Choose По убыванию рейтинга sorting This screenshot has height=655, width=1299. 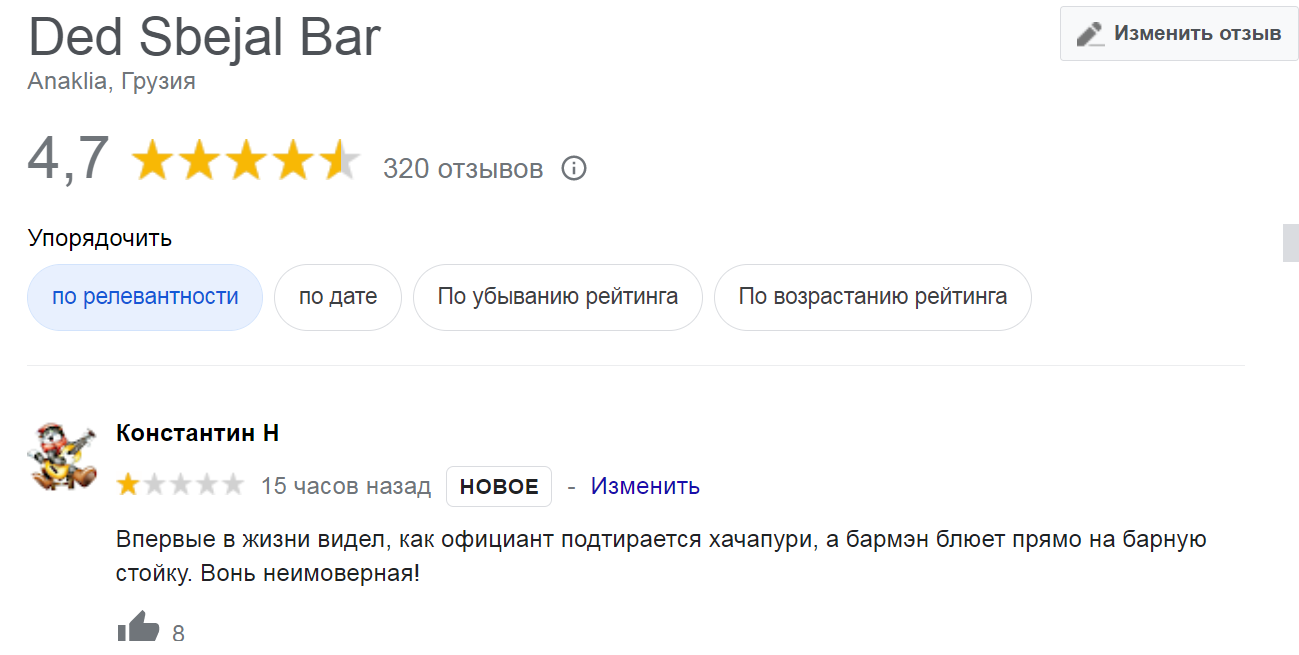[x=558, y=297]
